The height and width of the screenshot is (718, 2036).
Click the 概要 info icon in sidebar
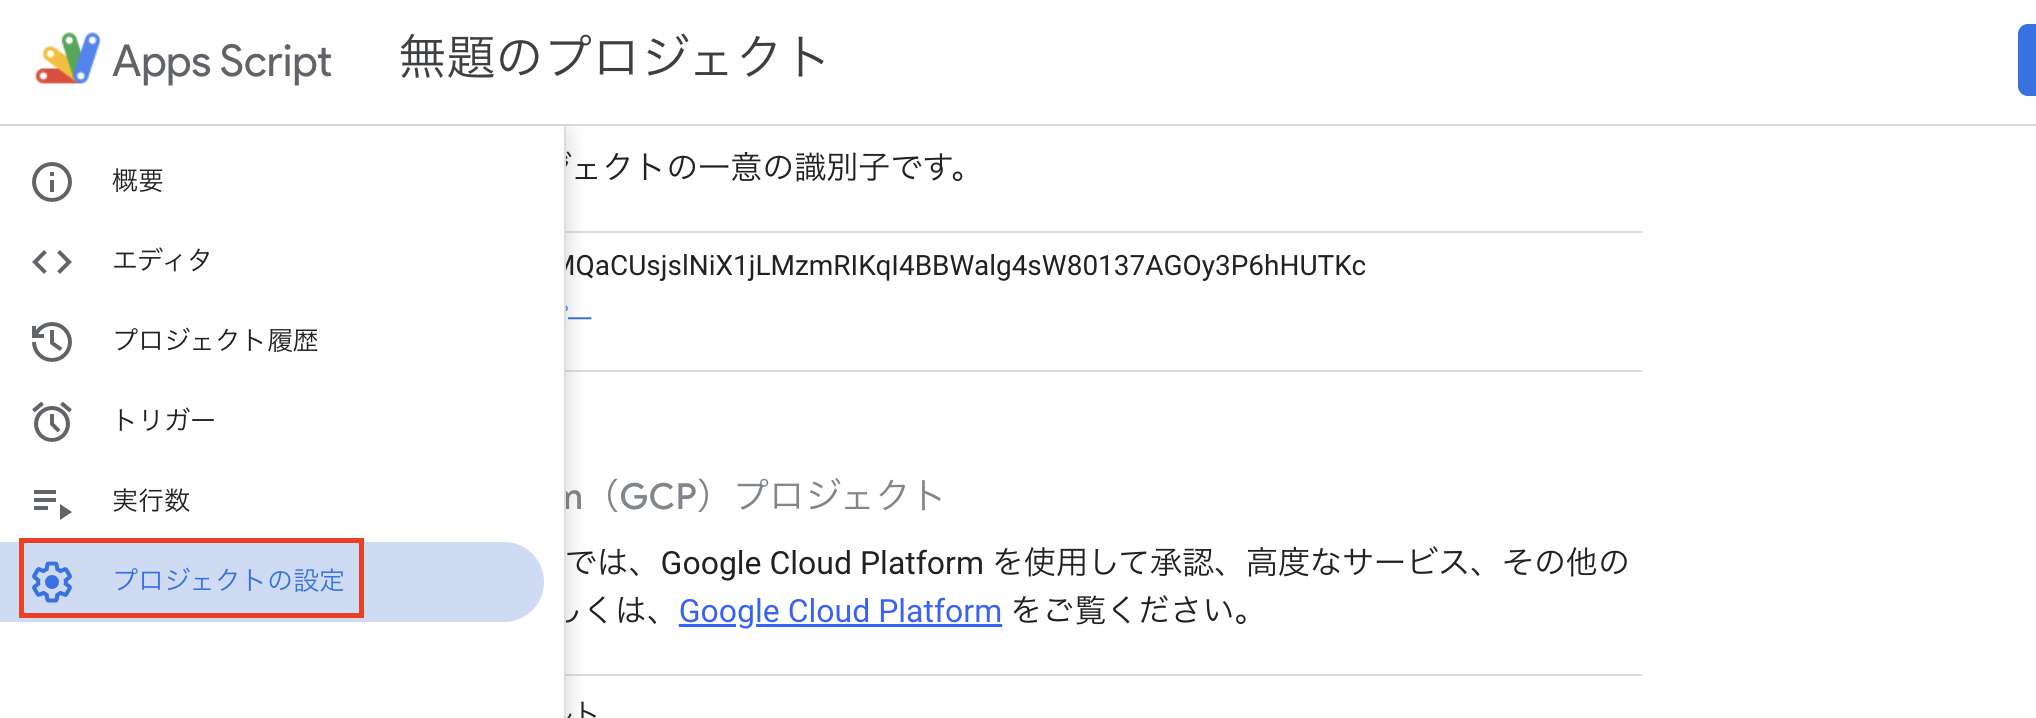click(51, 181)
